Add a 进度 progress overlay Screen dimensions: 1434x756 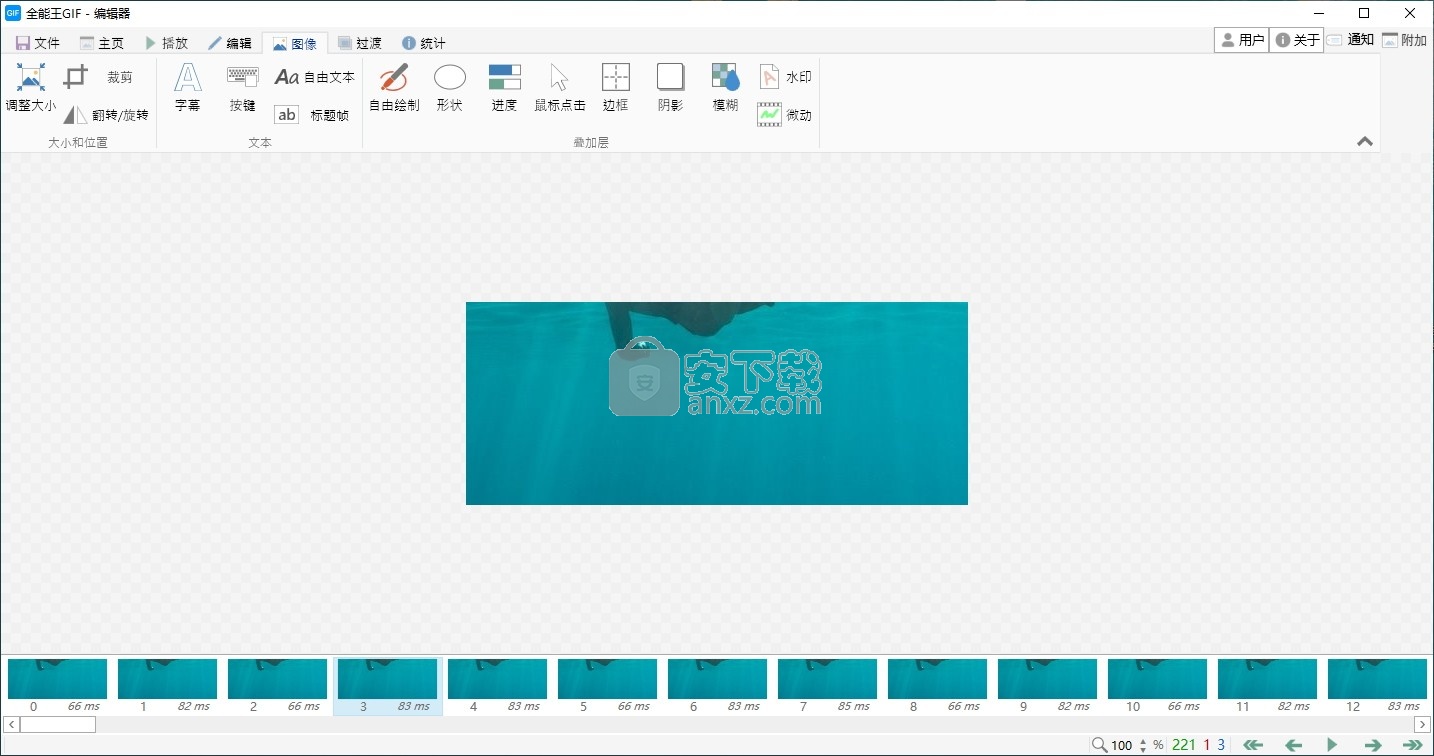click(x=504, y=87)
